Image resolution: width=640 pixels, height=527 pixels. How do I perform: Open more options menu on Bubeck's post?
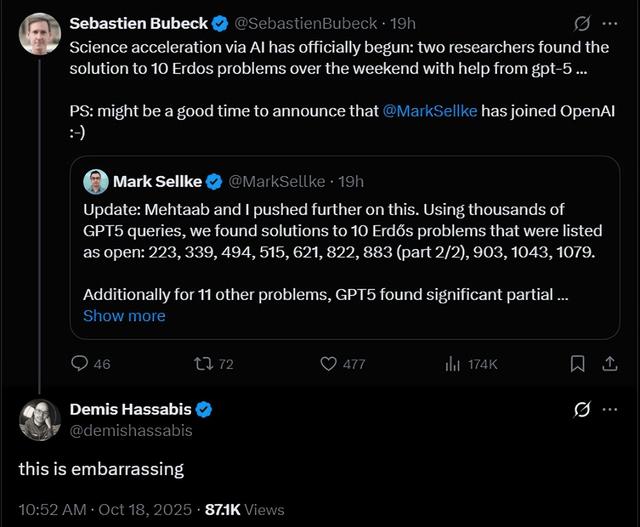(x=610, y=22)
